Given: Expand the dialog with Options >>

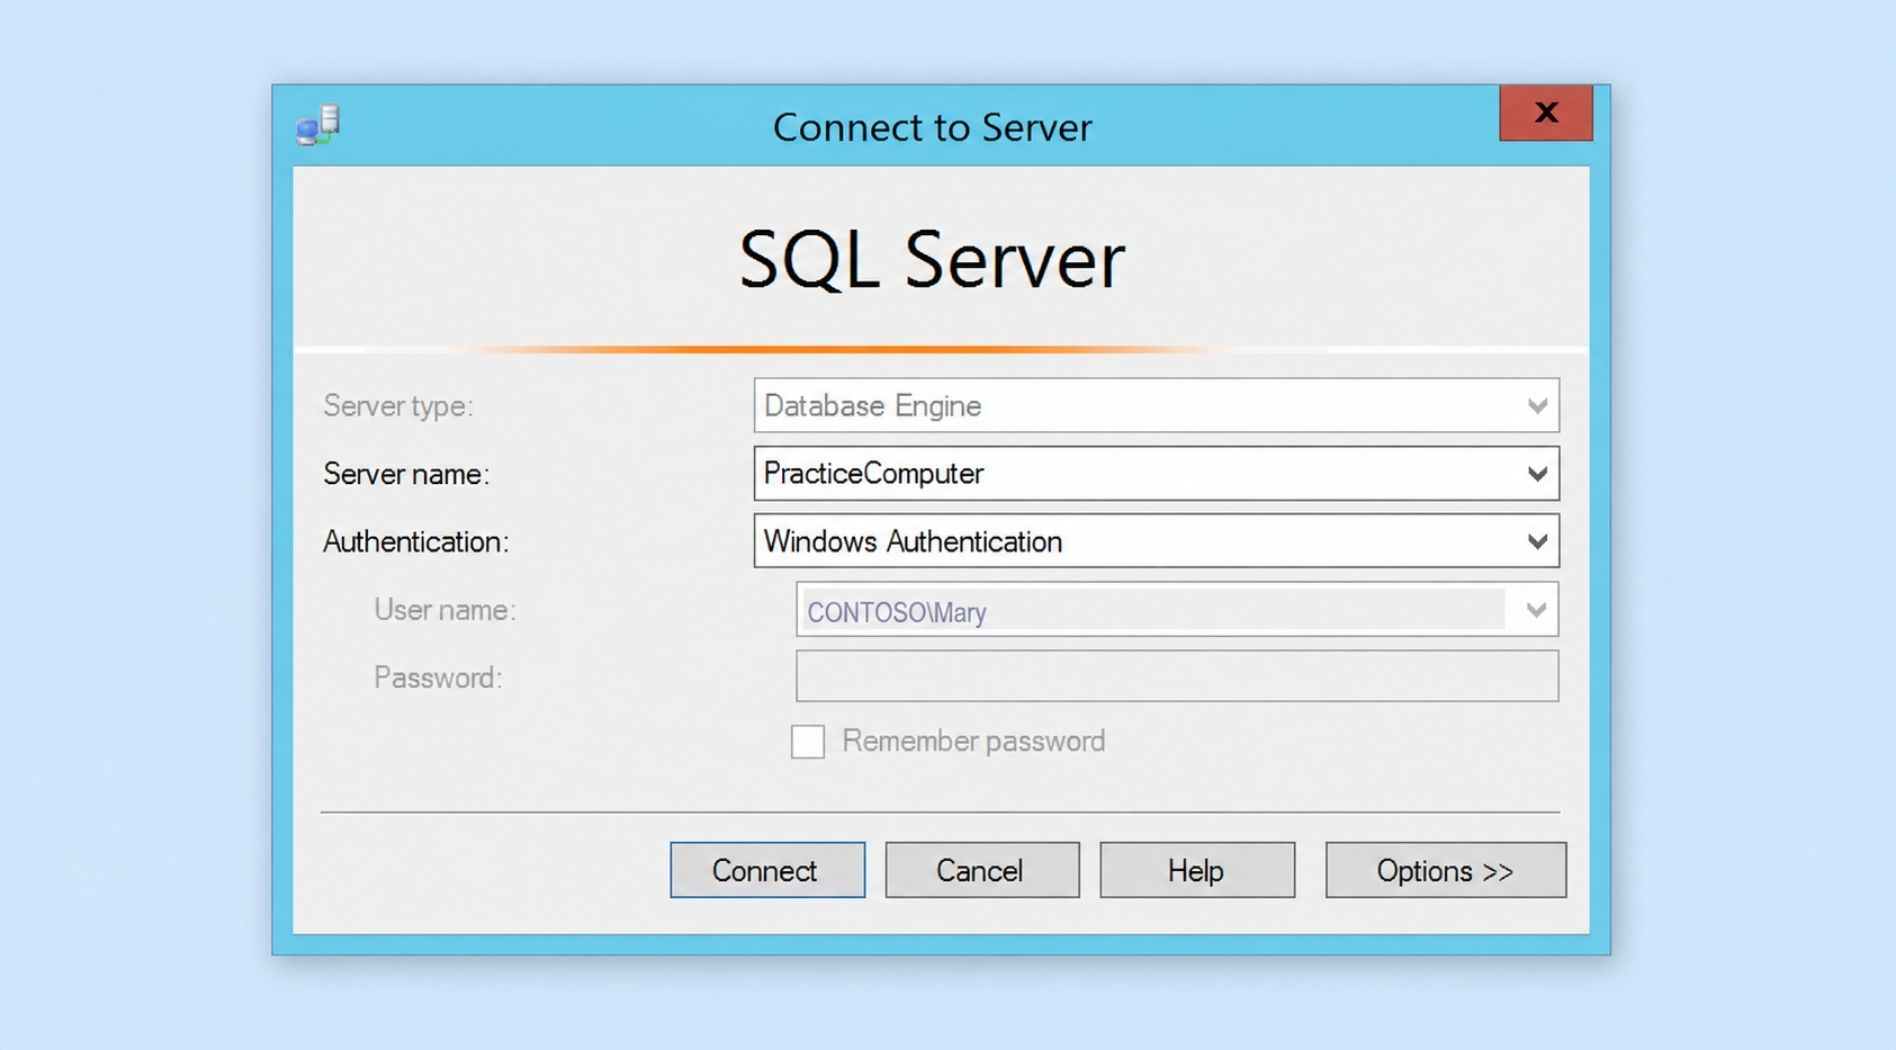Looking at the screenshot, I should [1446, 870].
